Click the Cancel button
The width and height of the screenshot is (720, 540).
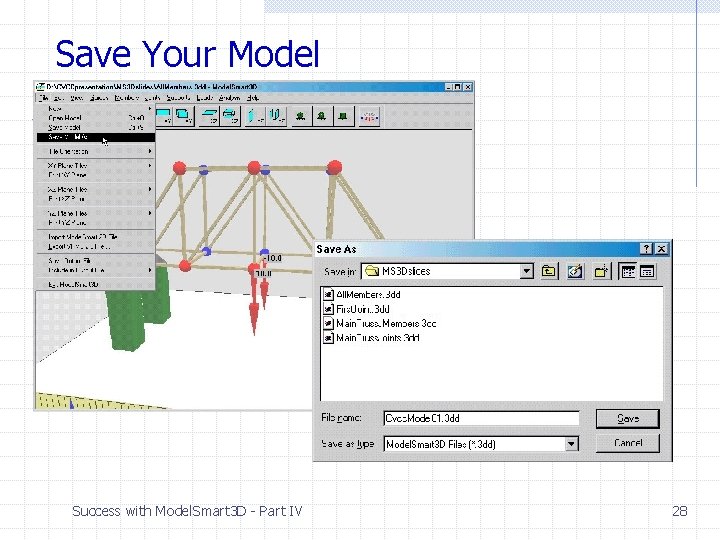[x=628, y=443]
